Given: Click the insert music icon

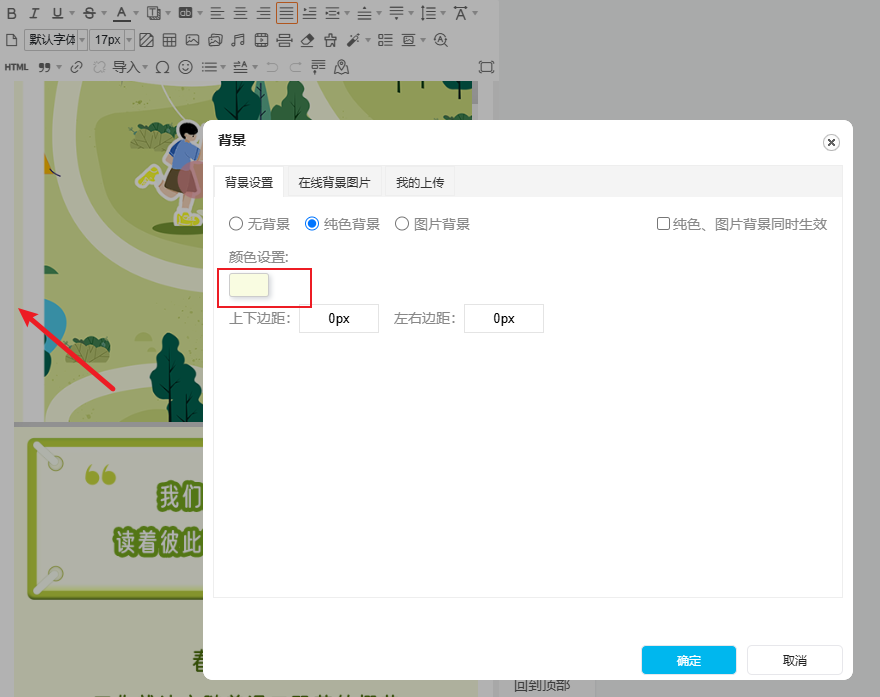Looking at the screenshot, I should [x=237, y=40].
